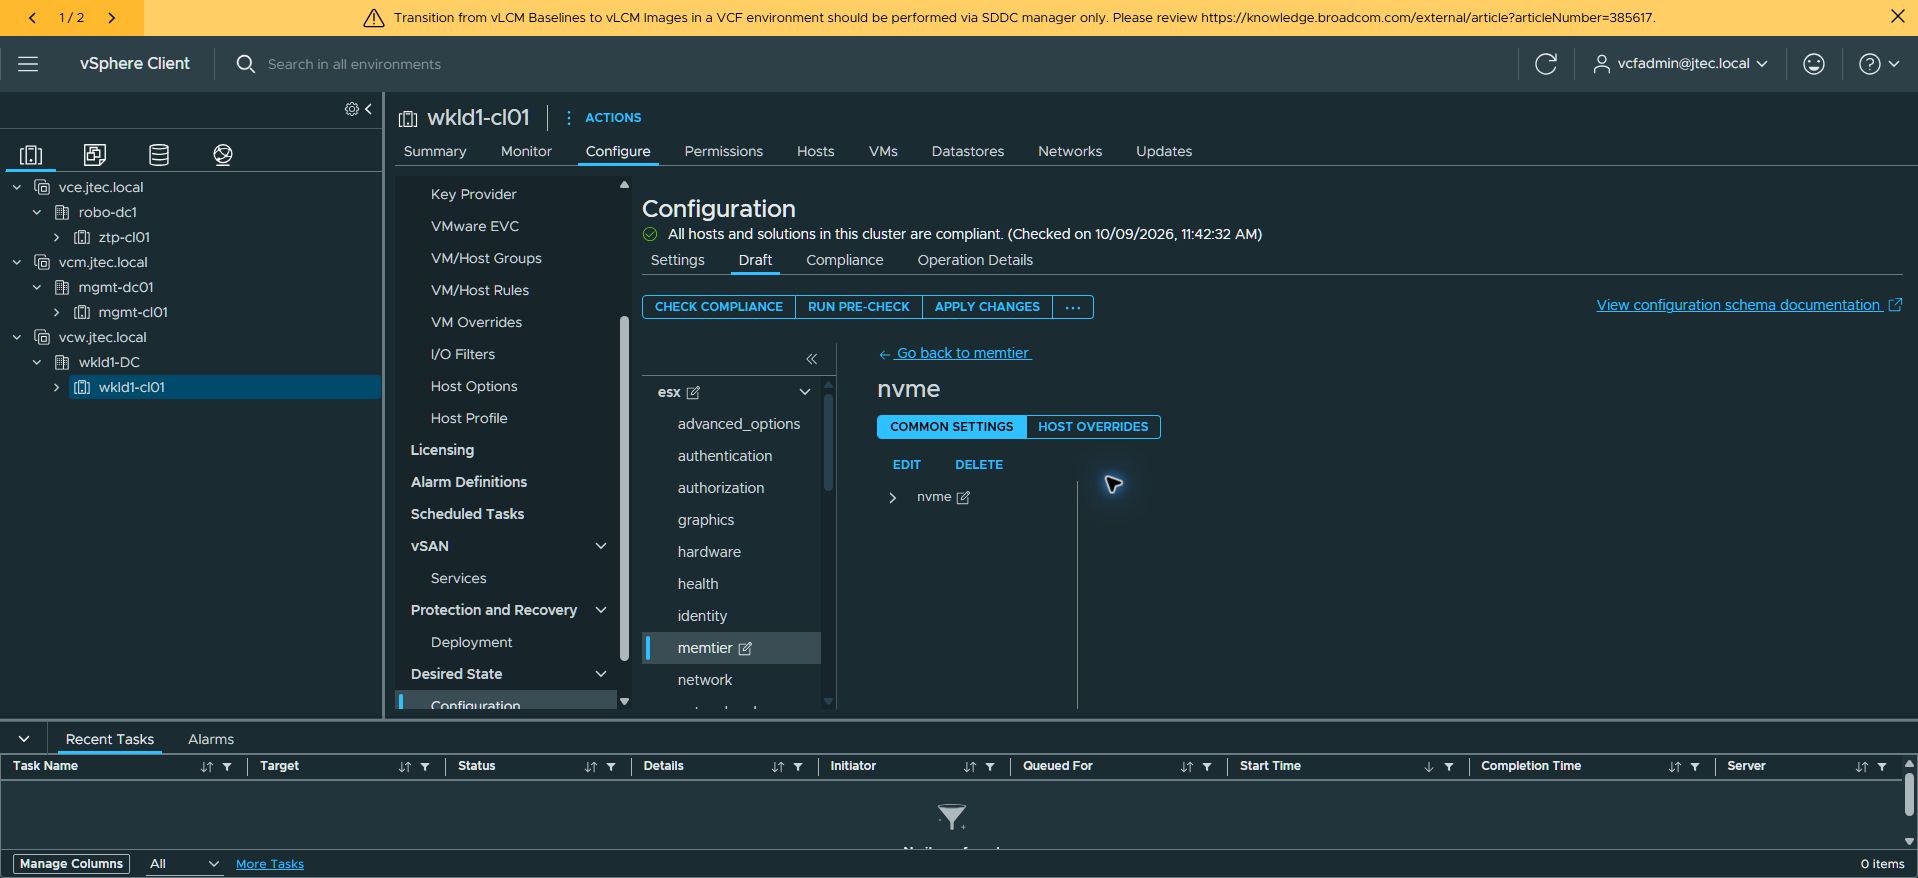Image resolution: width=1918 pixels, height=878 pixels.
Task: Open View configuration schema documentation link
Action: pos(1749,305)
